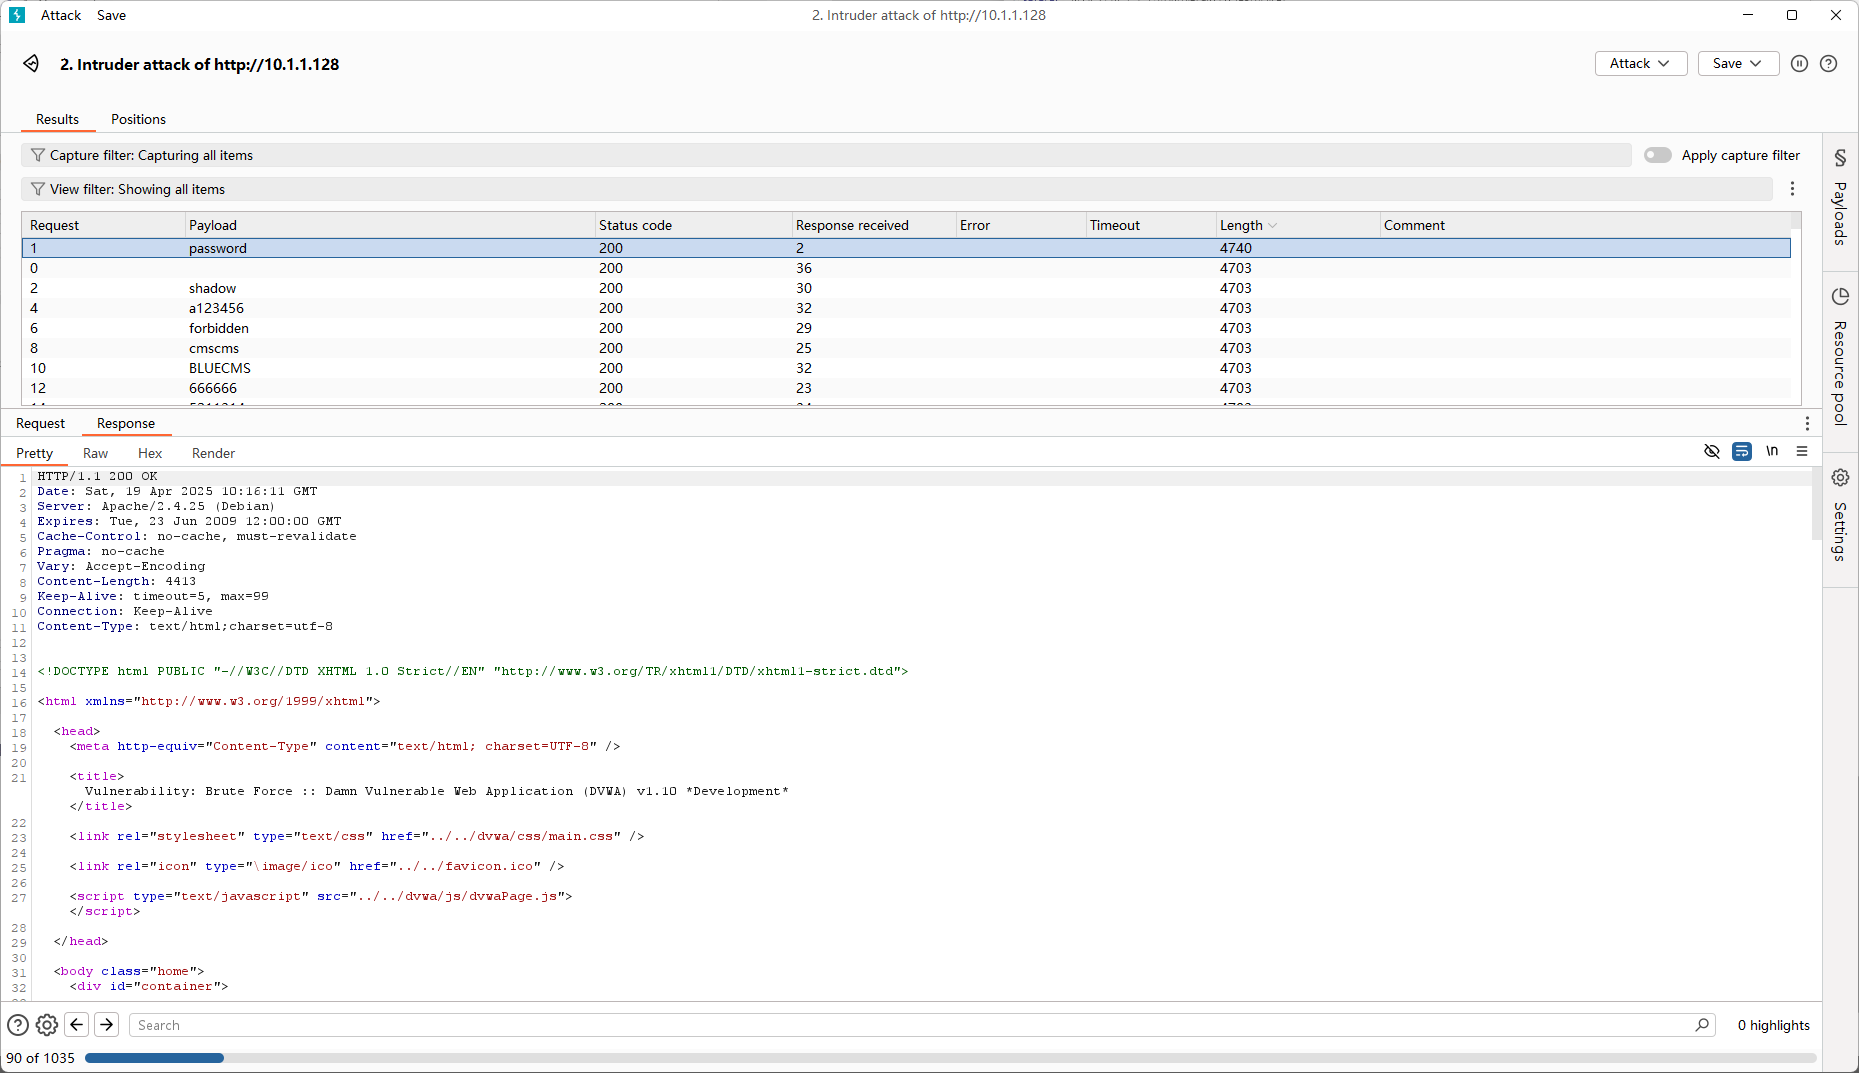1859x1073 pixels.
Task: Switch to the Request message tab
Action: (40, 423)
